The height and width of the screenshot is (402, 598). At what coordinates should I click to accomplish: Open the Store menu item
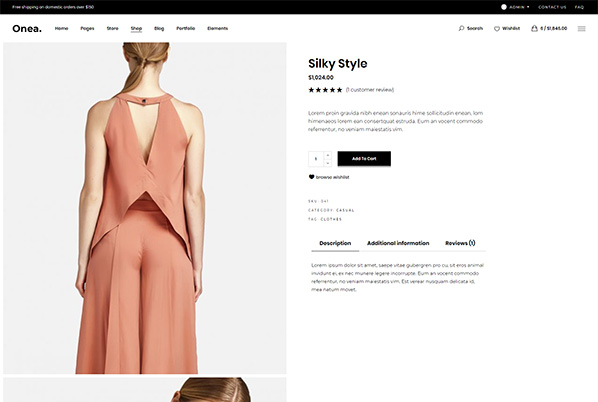pyautogui.click(x=113, y=28)
